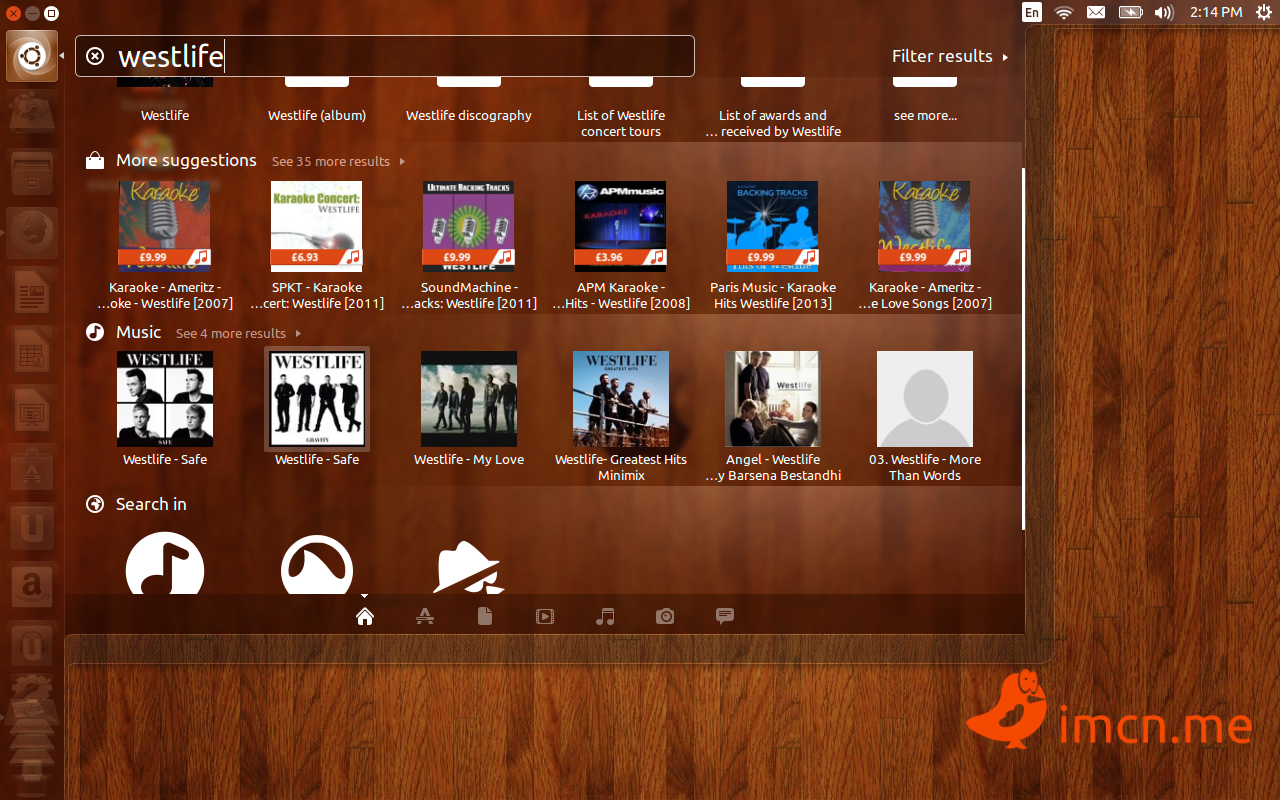Open Angel - Westlife track
The image size is (1280, 800).
773,416
